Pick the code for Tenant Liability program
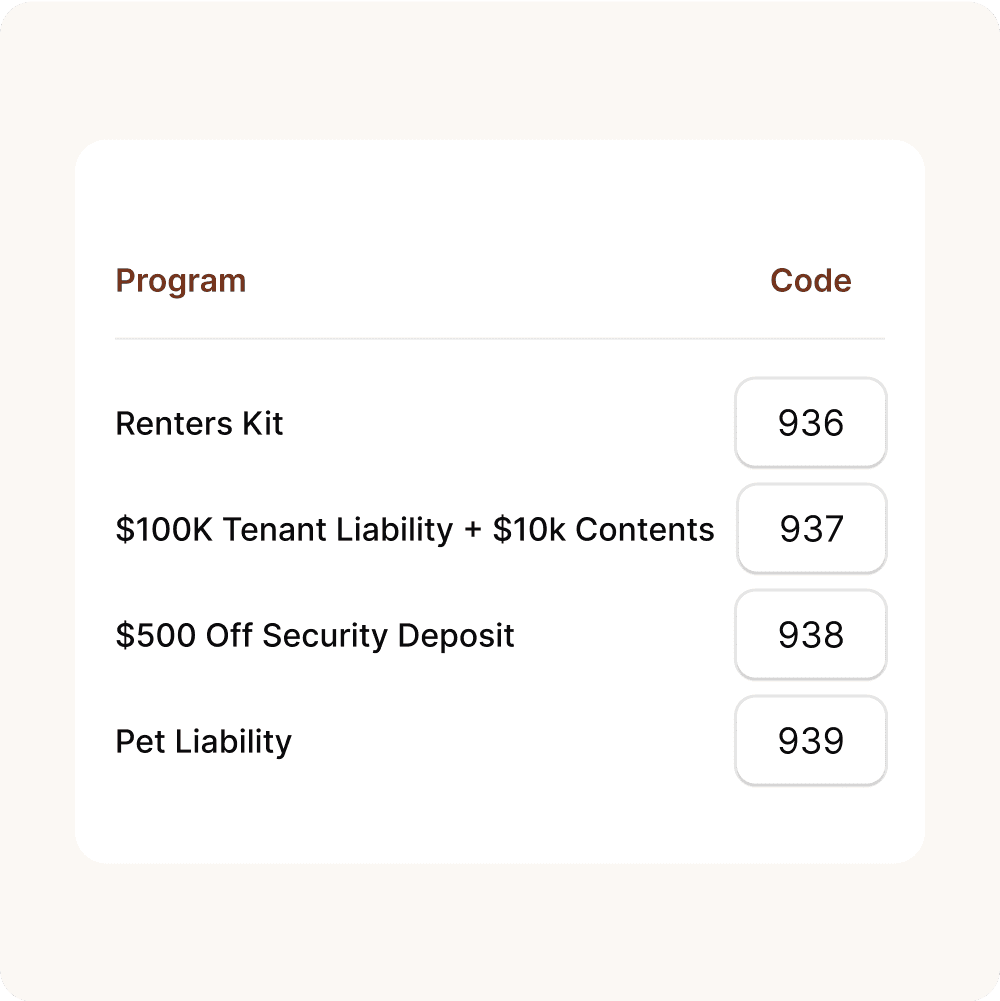This screenshot has width=1000, height=1001. tap(812, 529)
